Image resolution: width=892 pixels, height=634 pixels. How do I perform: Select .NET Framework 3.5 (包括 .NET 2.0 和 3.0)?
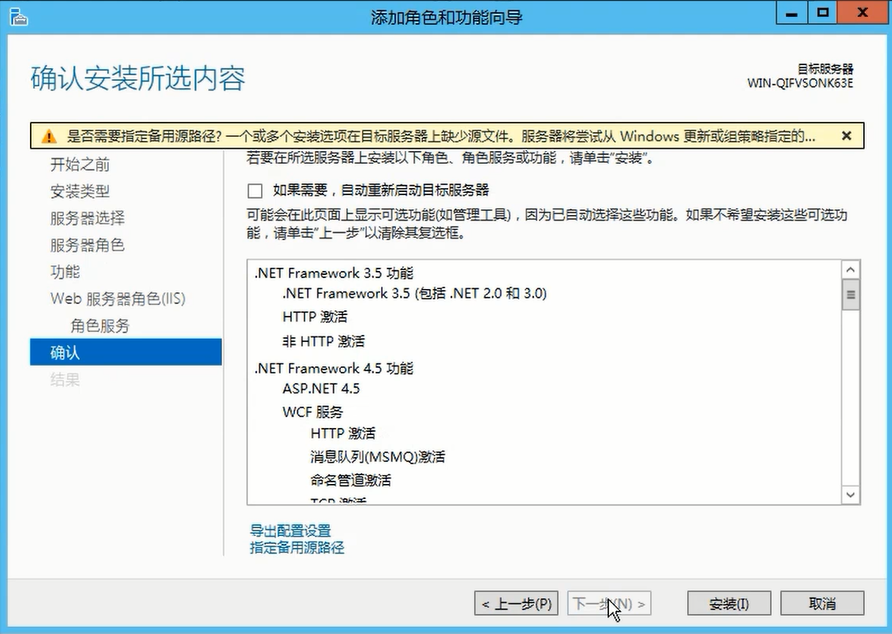coord(415,294)
